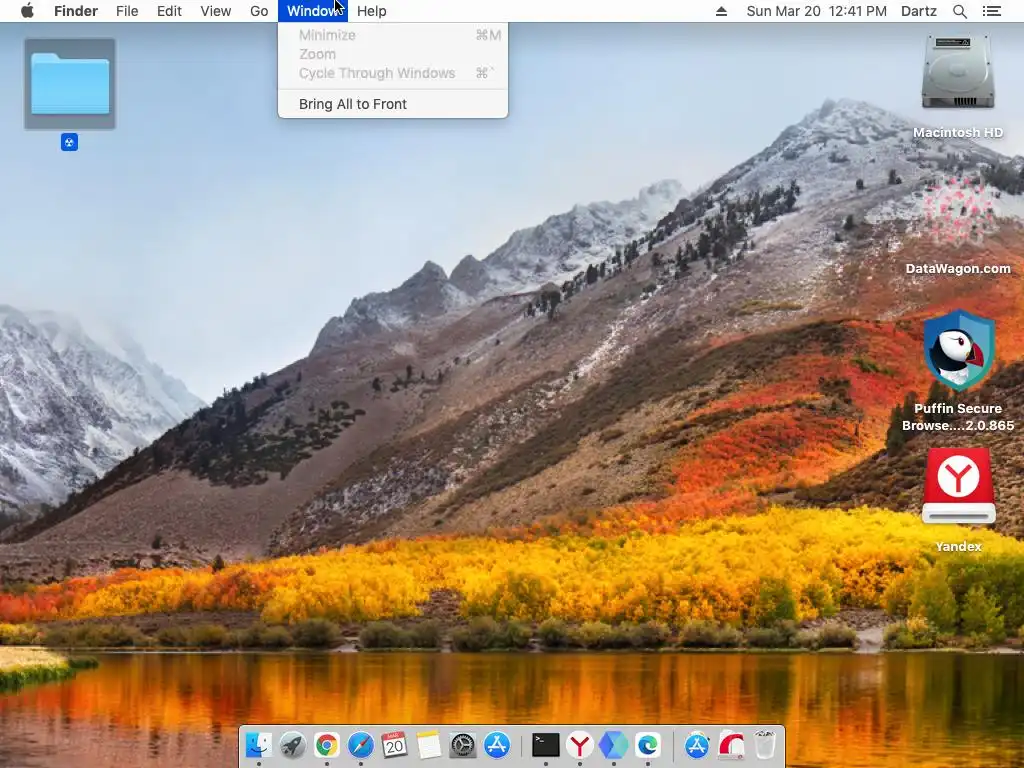This screenshot has height=768, width=1024.
Task: Open System Preferences gear in Dock
Action: point(462,744)
